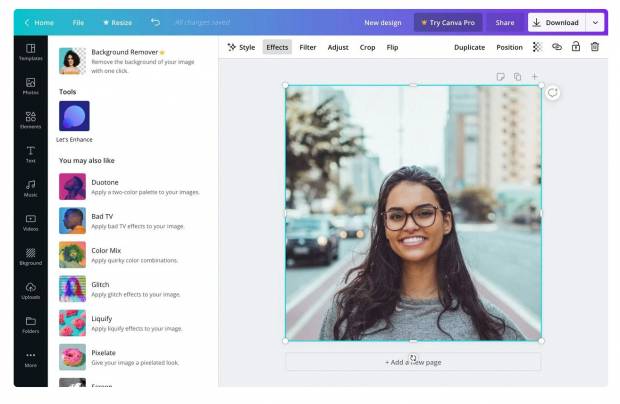The height and width of the screenshot is (404, 620).
Task: Open the Templates sidebar panel
Action: click(30, 52)
